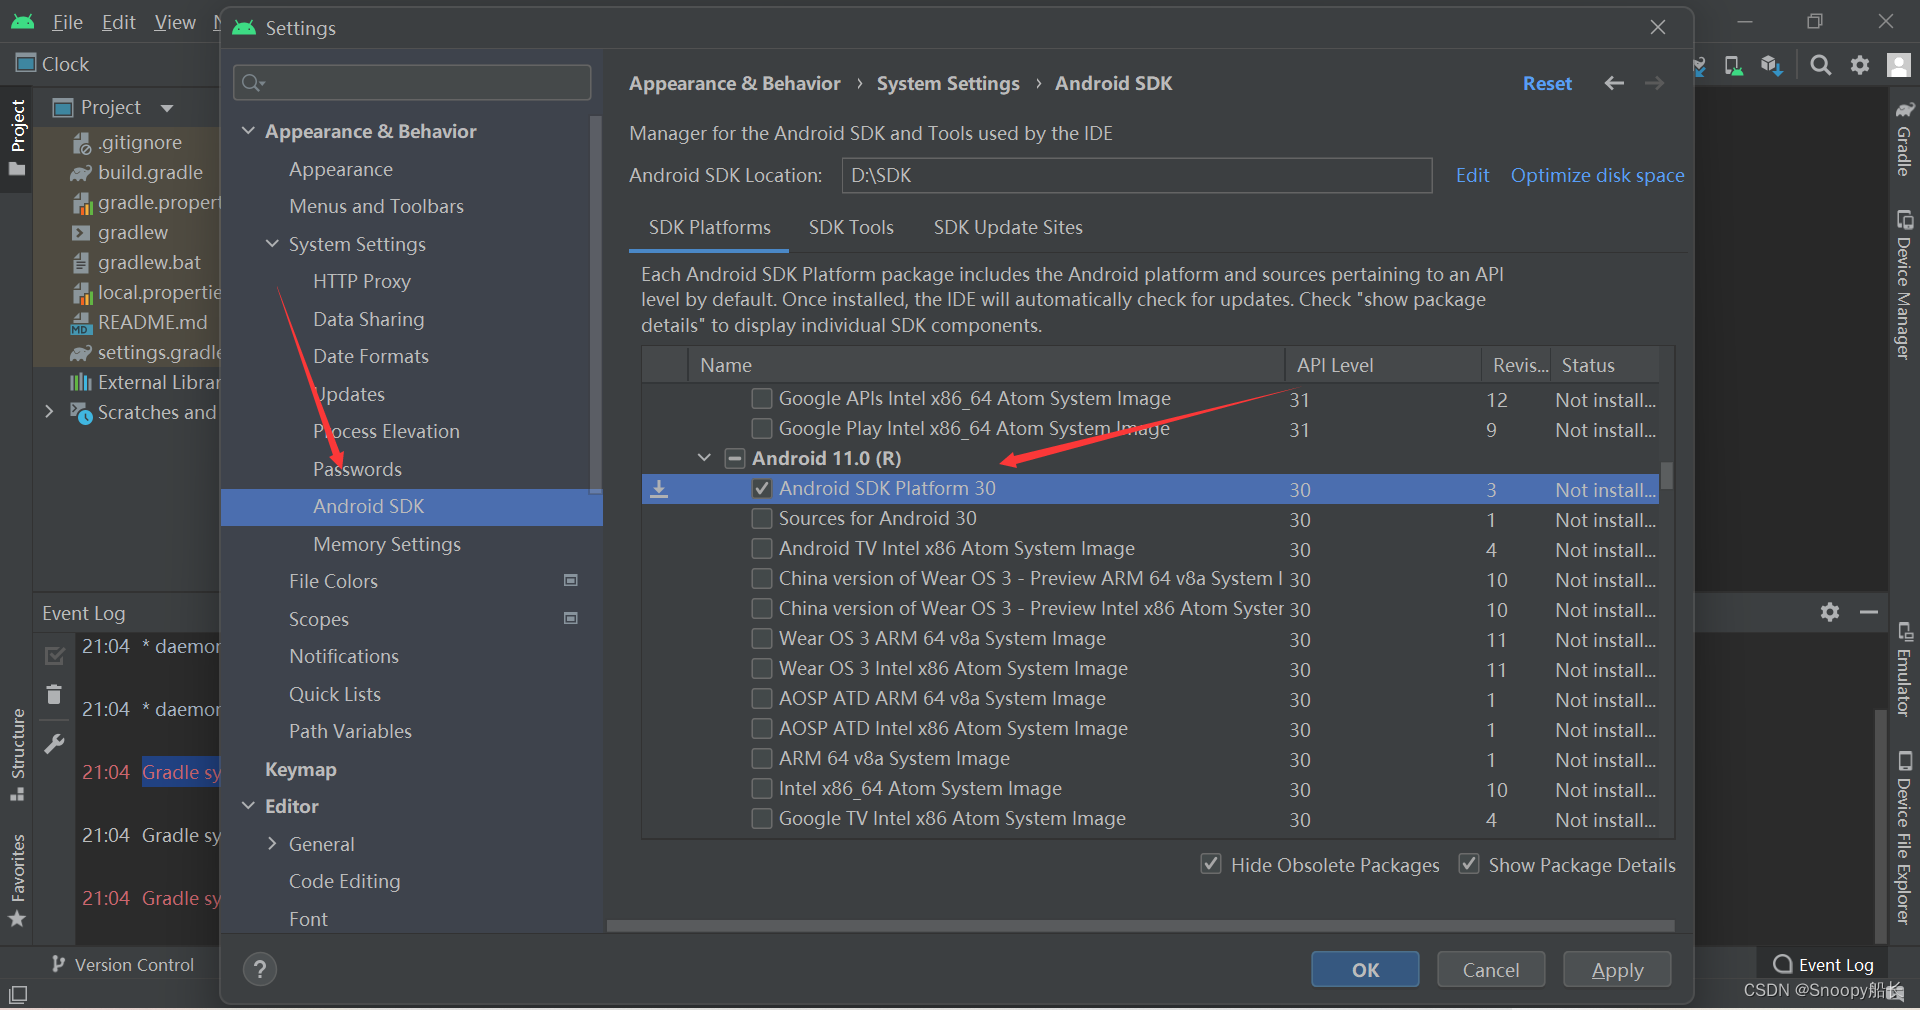Click the OK button
The height and width of the screenshot is (1010, 1920).
point(1365,970)
